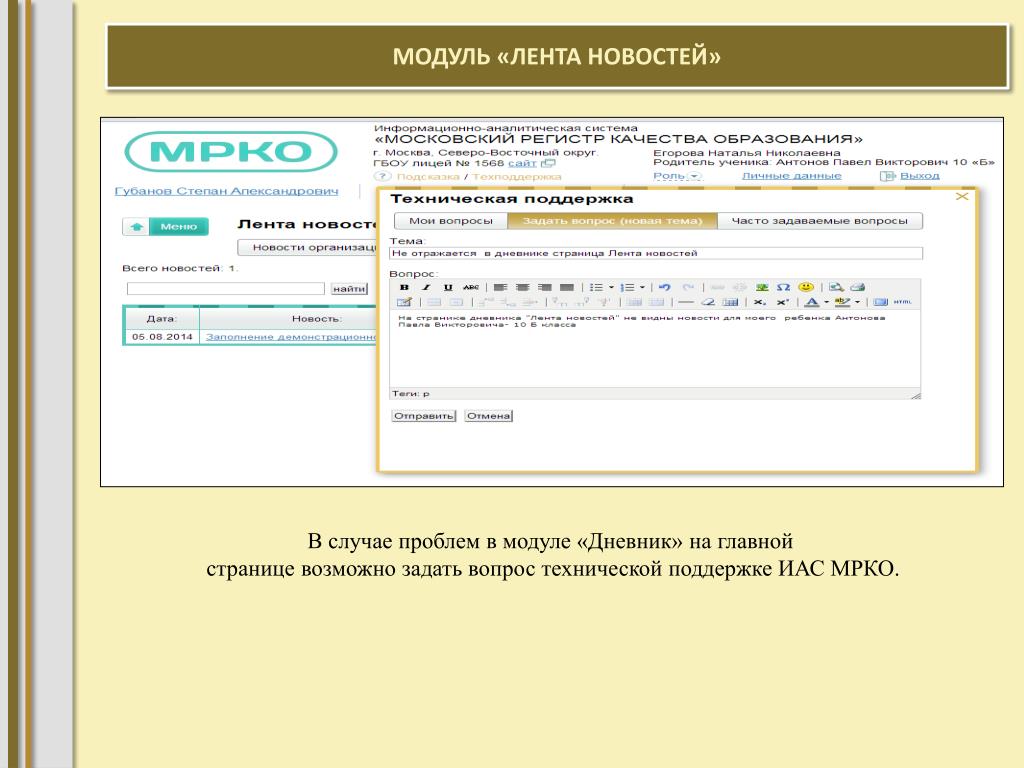Open Губанов Степан Александрович link

point(227,191)
